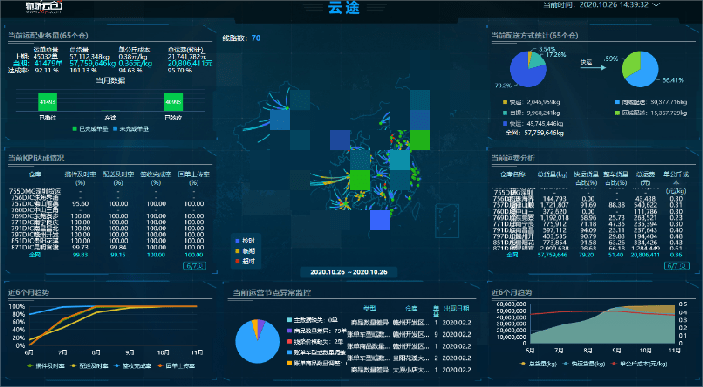703x387 pixels.
Task: Click 11月 axis label in right trend chart
Action: pyautogui.click(x=675, y=350)
